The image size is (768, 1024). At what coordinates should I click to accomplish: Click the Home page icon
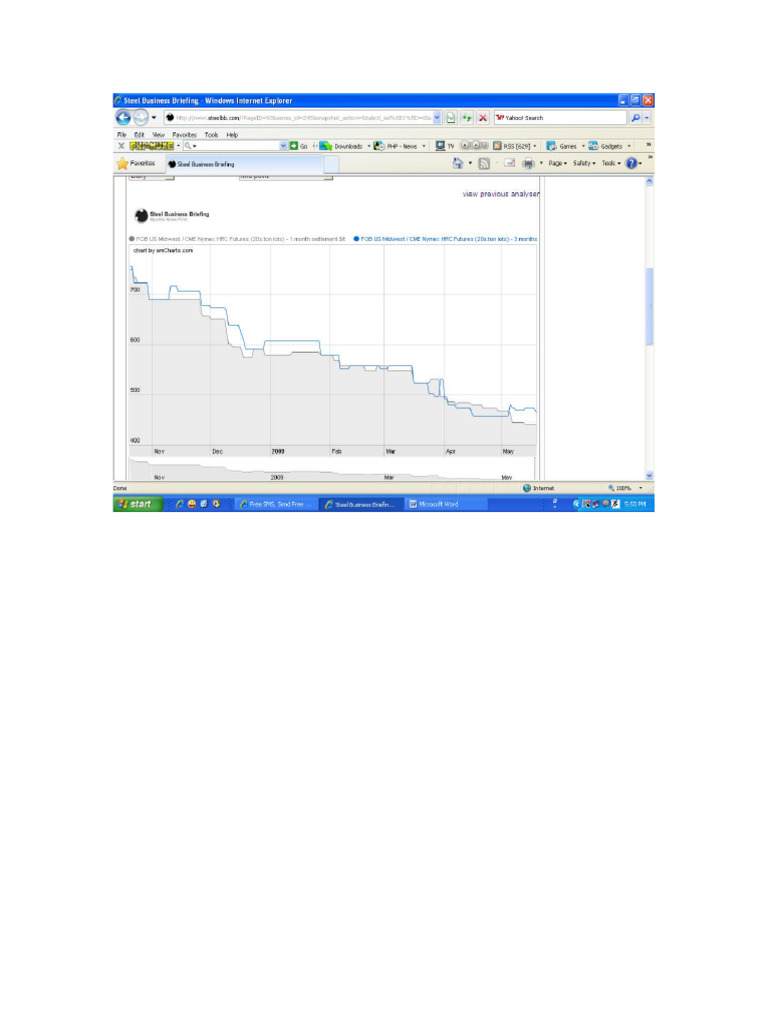pyautogui.click(x=458, y=163)
